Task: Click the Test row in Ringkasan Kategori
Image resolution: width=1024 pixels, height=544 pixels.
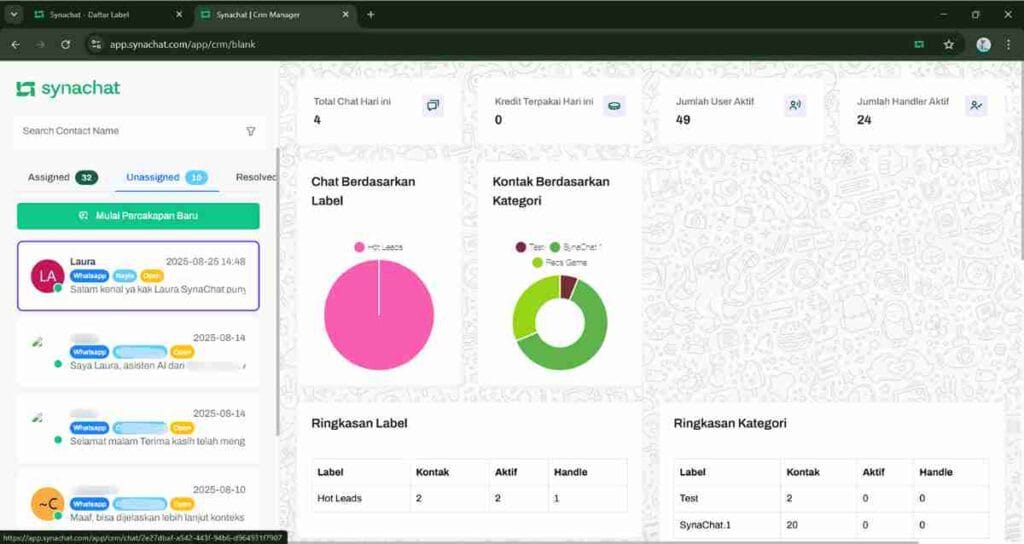Action: click(831, 498)
